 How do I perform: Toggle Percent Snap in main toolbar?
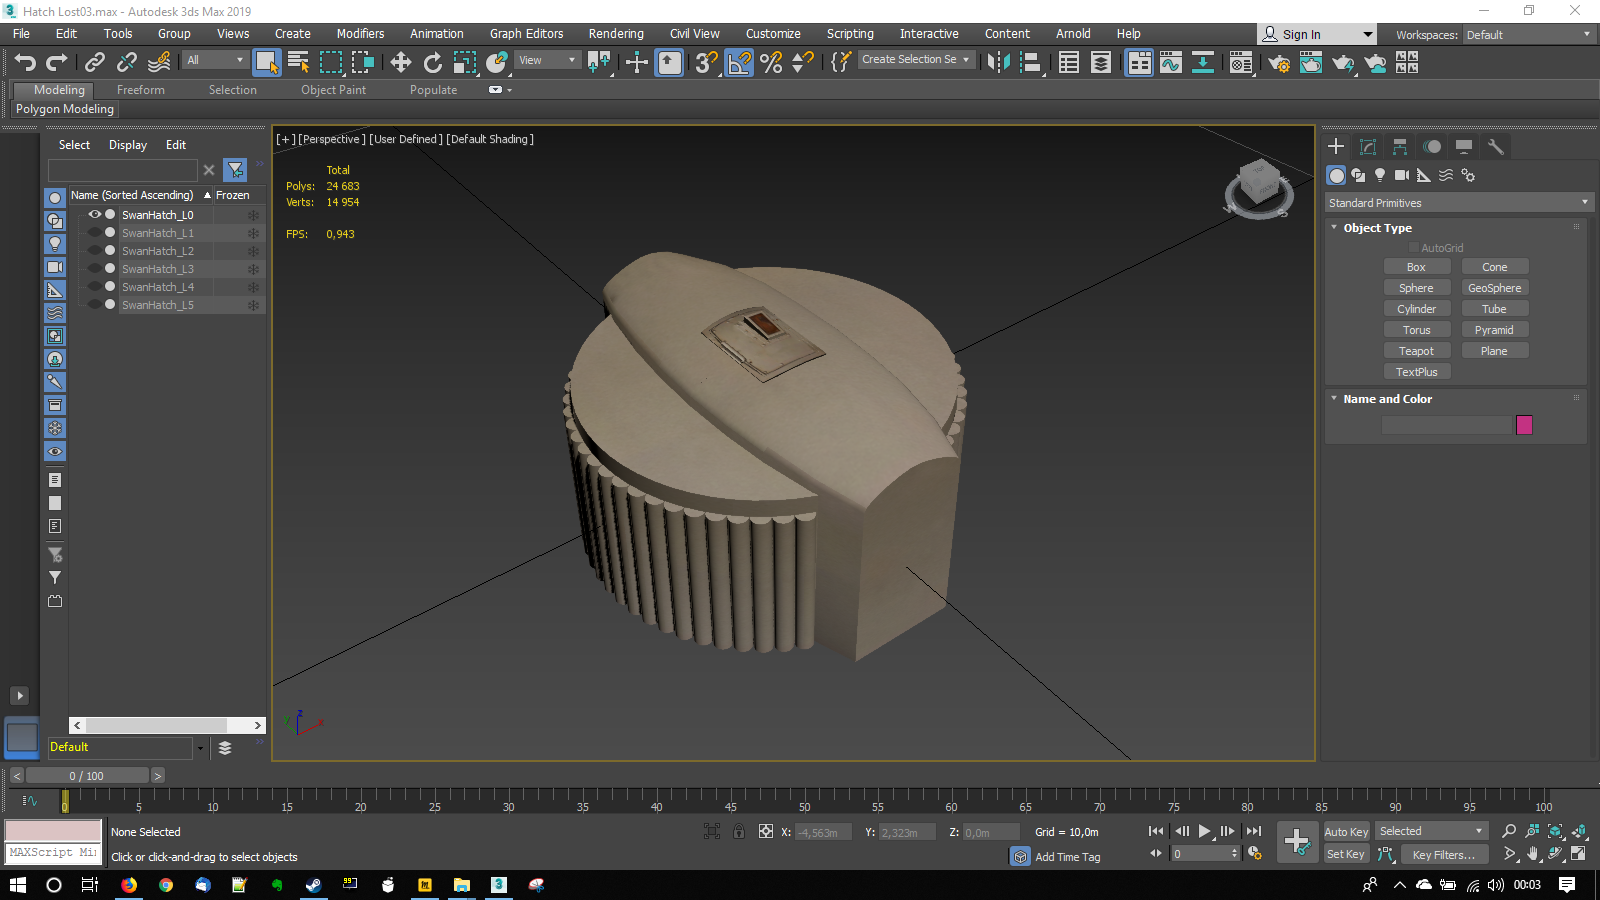771,62
